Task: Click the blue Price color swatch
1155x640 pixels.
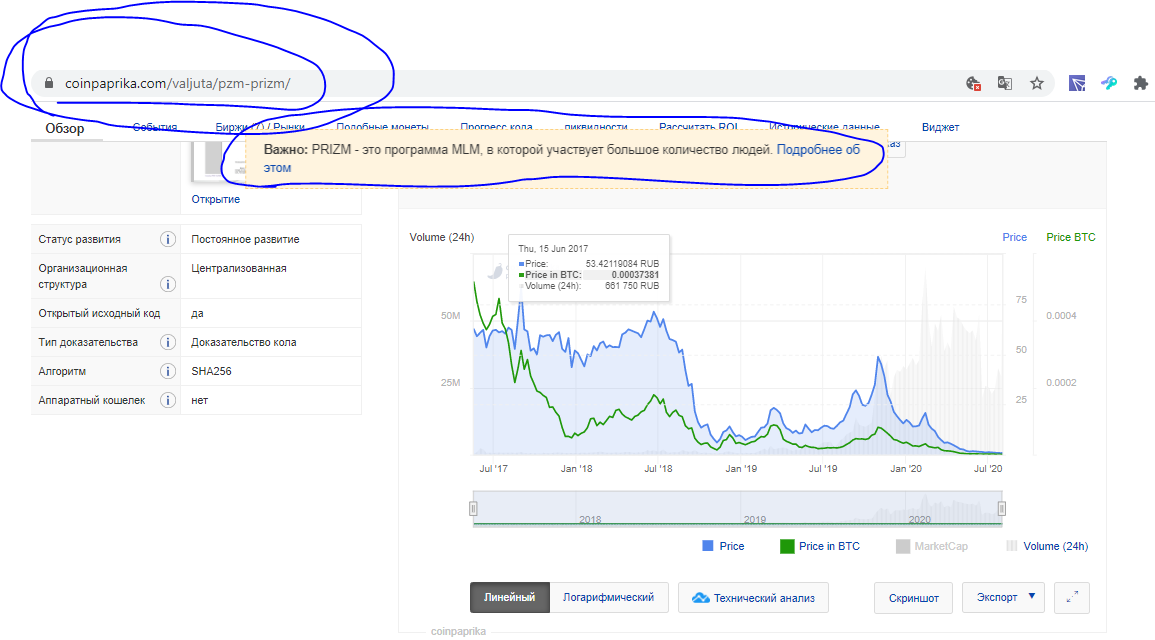Action: 708,546
